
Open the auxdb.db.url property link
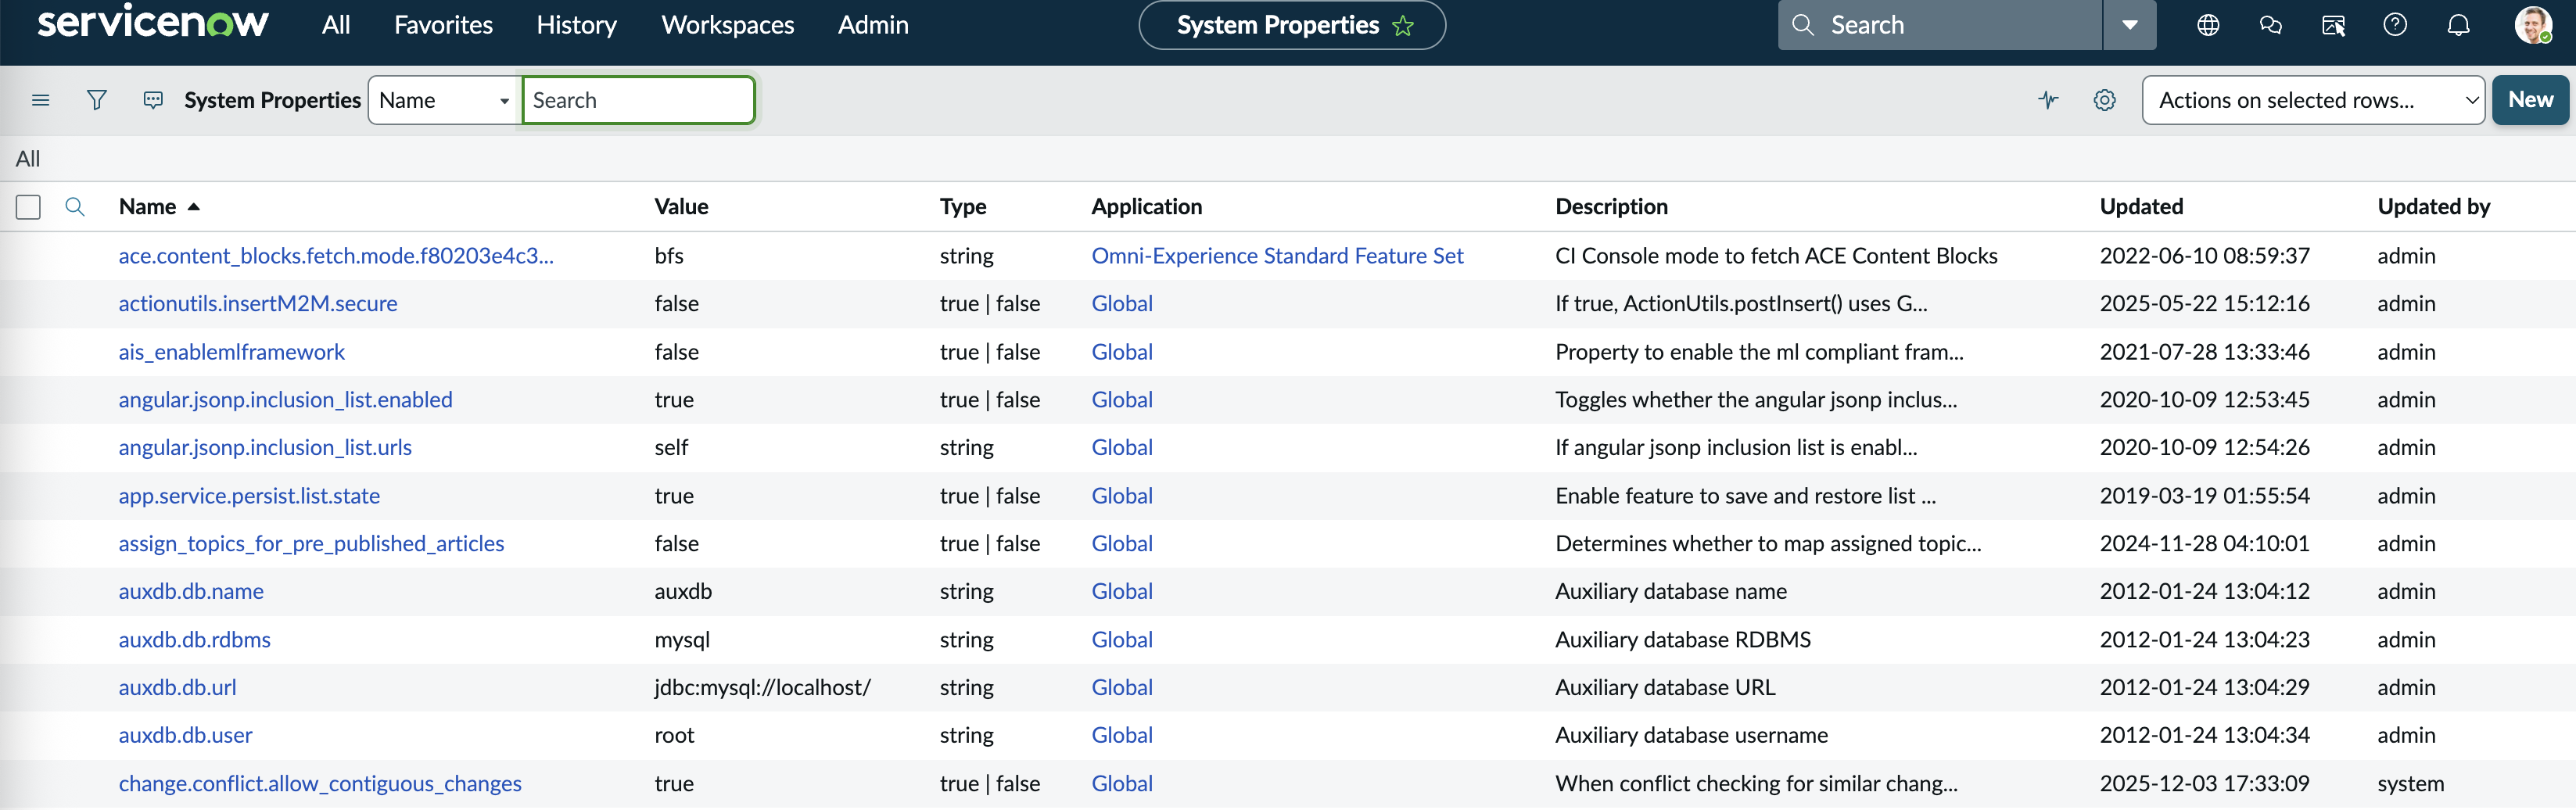[177, 687]
